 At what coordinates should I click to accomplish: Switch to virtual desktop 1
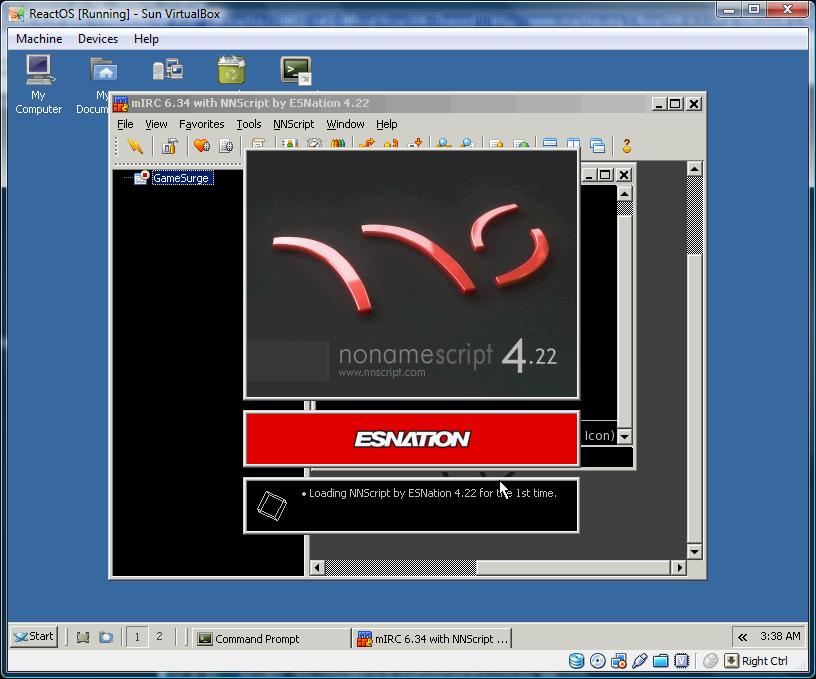tap(137, 637)
